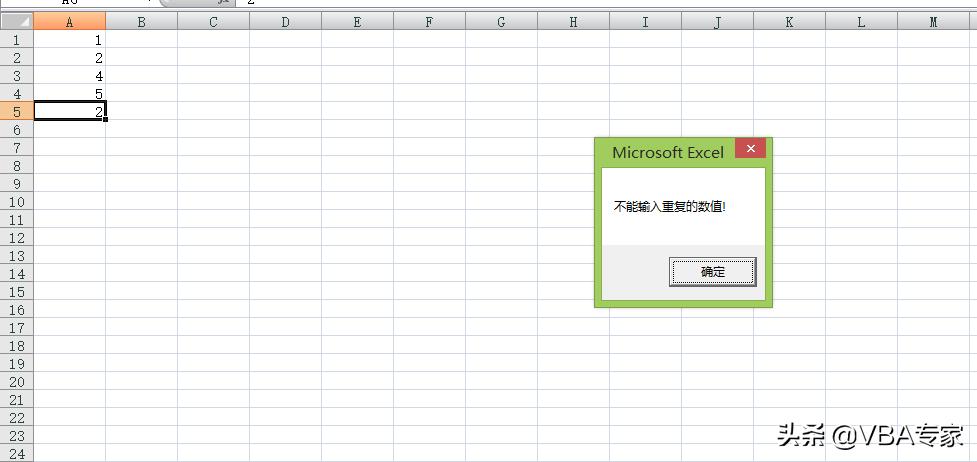977x462 pixels.
Task: Select row 14 header
Action: pyautogui.click(x=17, y=274)
